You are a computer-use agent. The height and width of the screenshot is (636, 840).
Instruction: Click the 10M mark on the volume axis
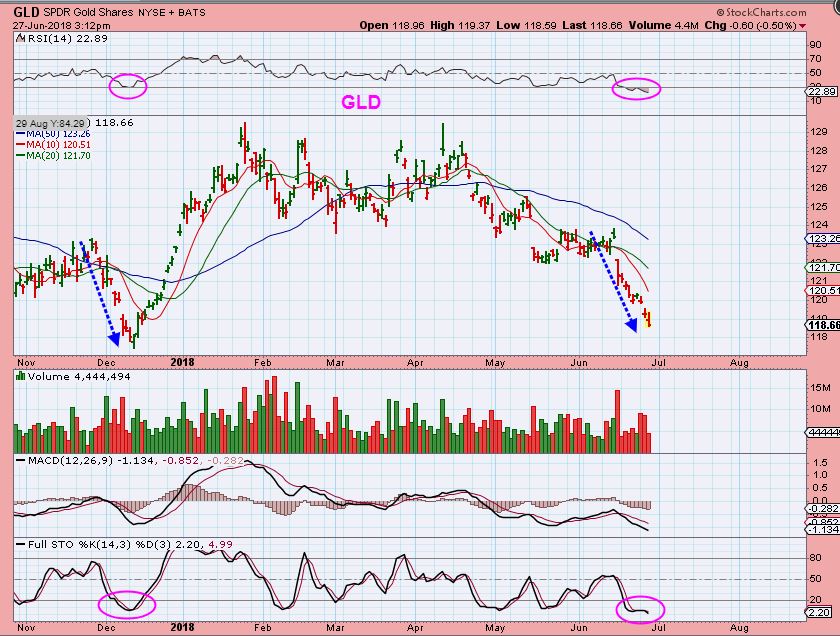coord(820,409)
